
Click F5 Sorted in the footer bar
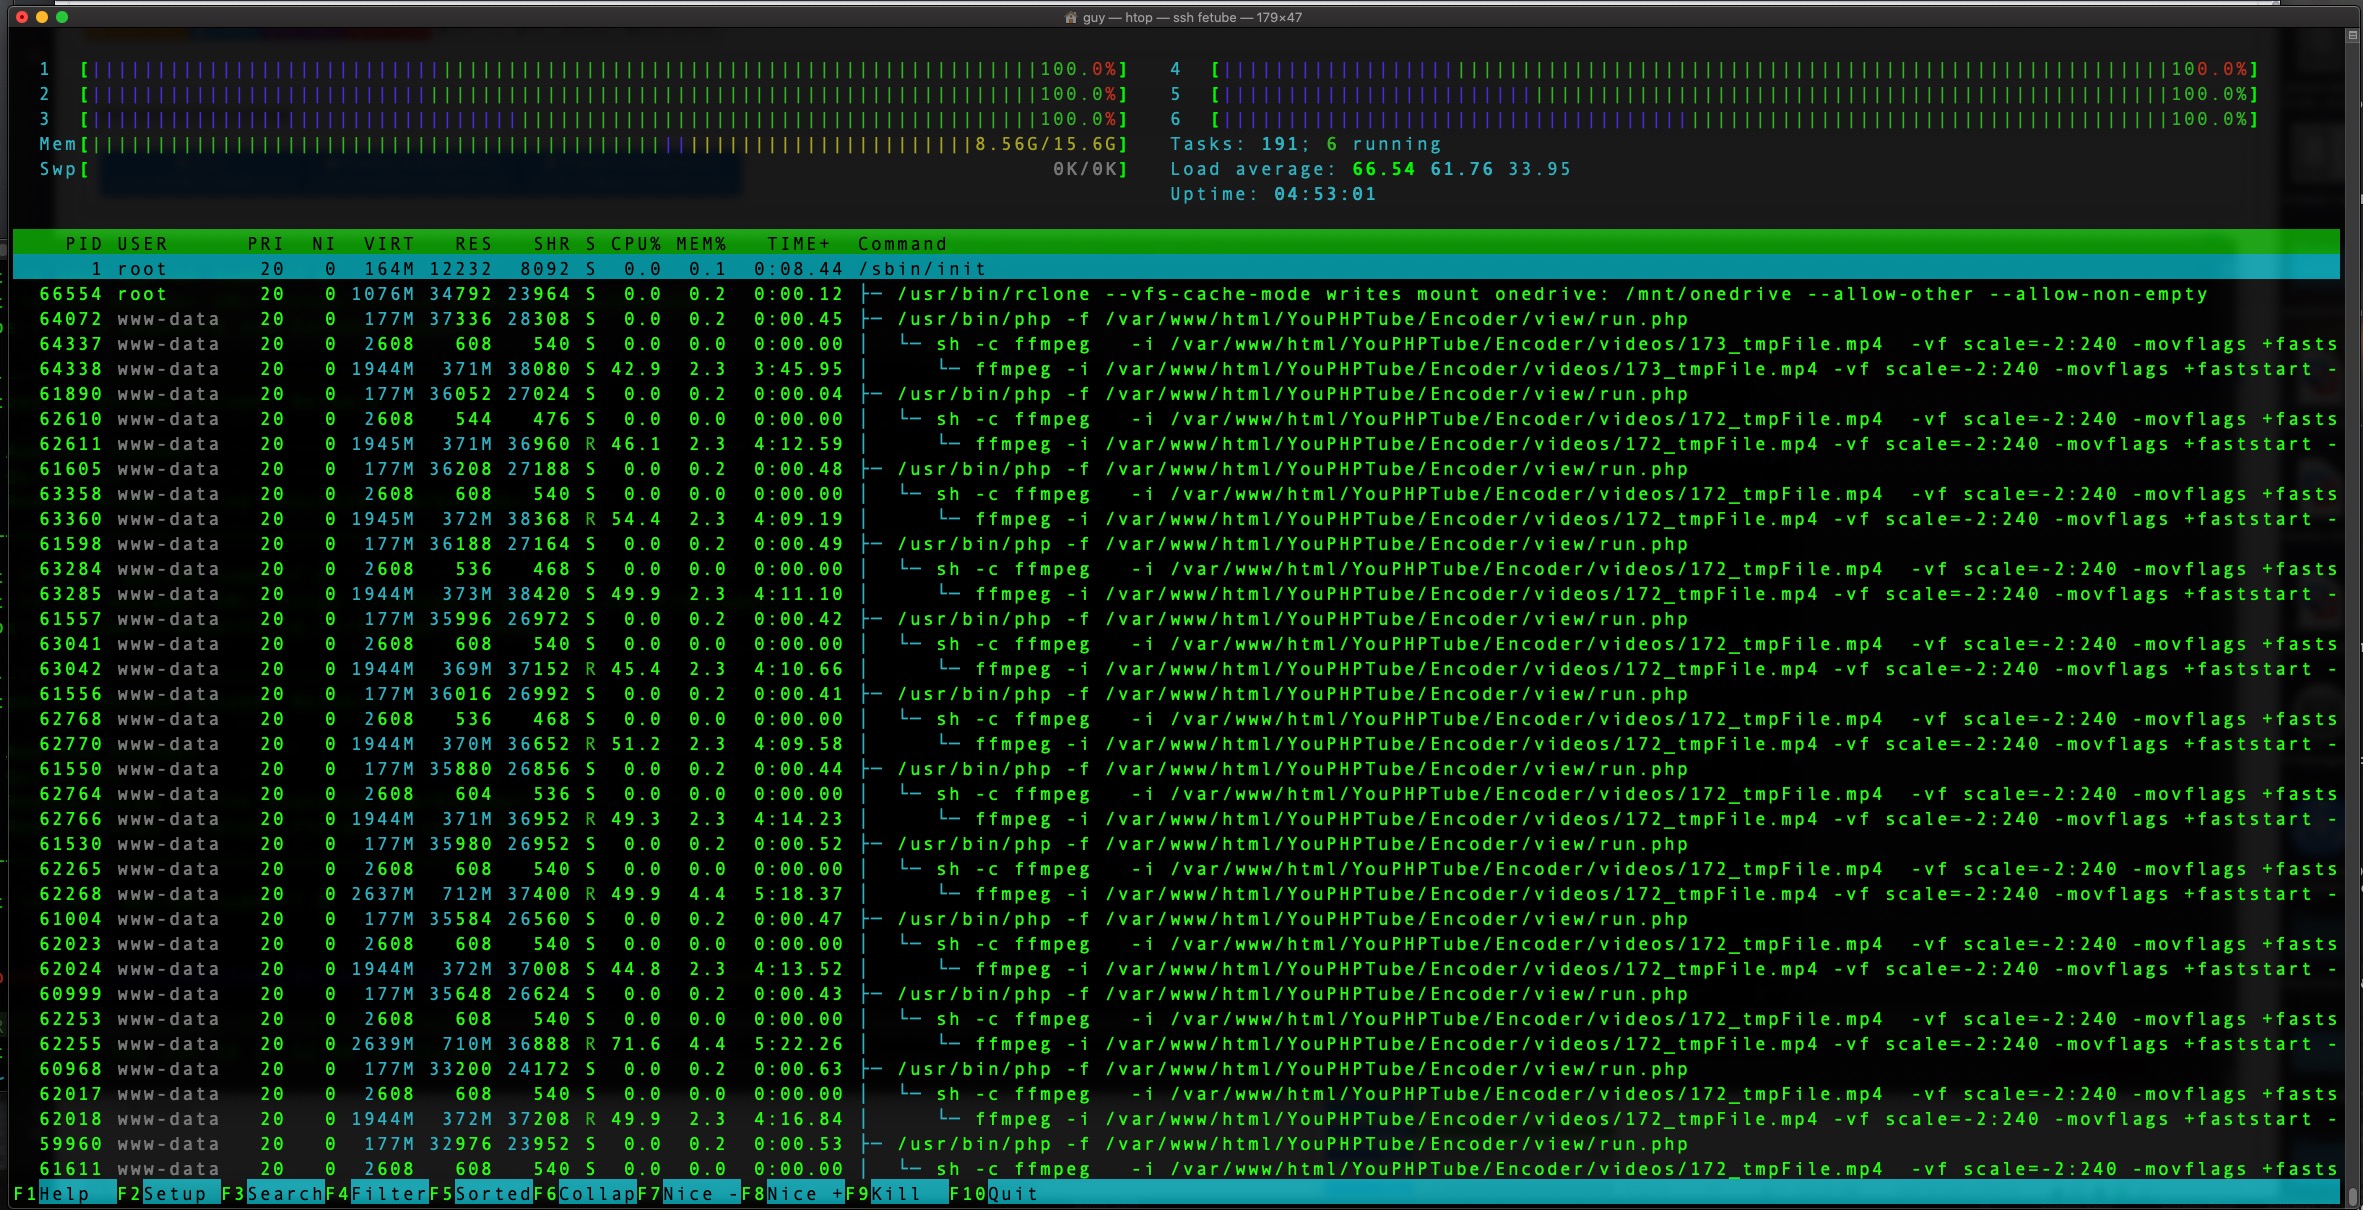(x=480, y=1193)
